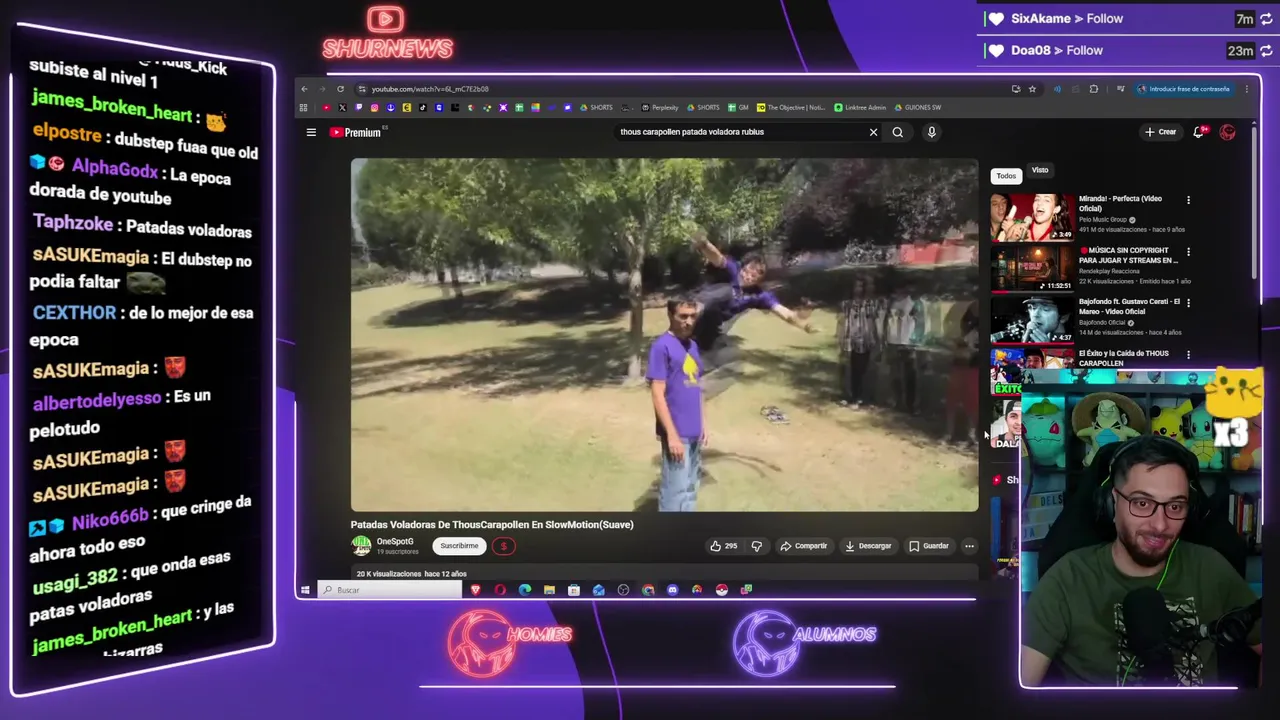The height and width of the screenshot is (720, 1280).
Task: Open the YouTube hamburger guide menu
Action: pyautogui.click(x=311, y=132)
